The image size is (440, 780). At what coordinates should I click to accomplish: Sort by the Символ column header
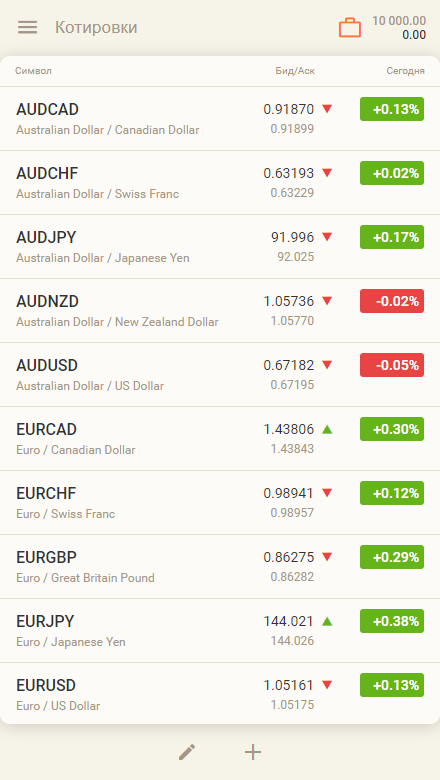click(x=33, y=71)
